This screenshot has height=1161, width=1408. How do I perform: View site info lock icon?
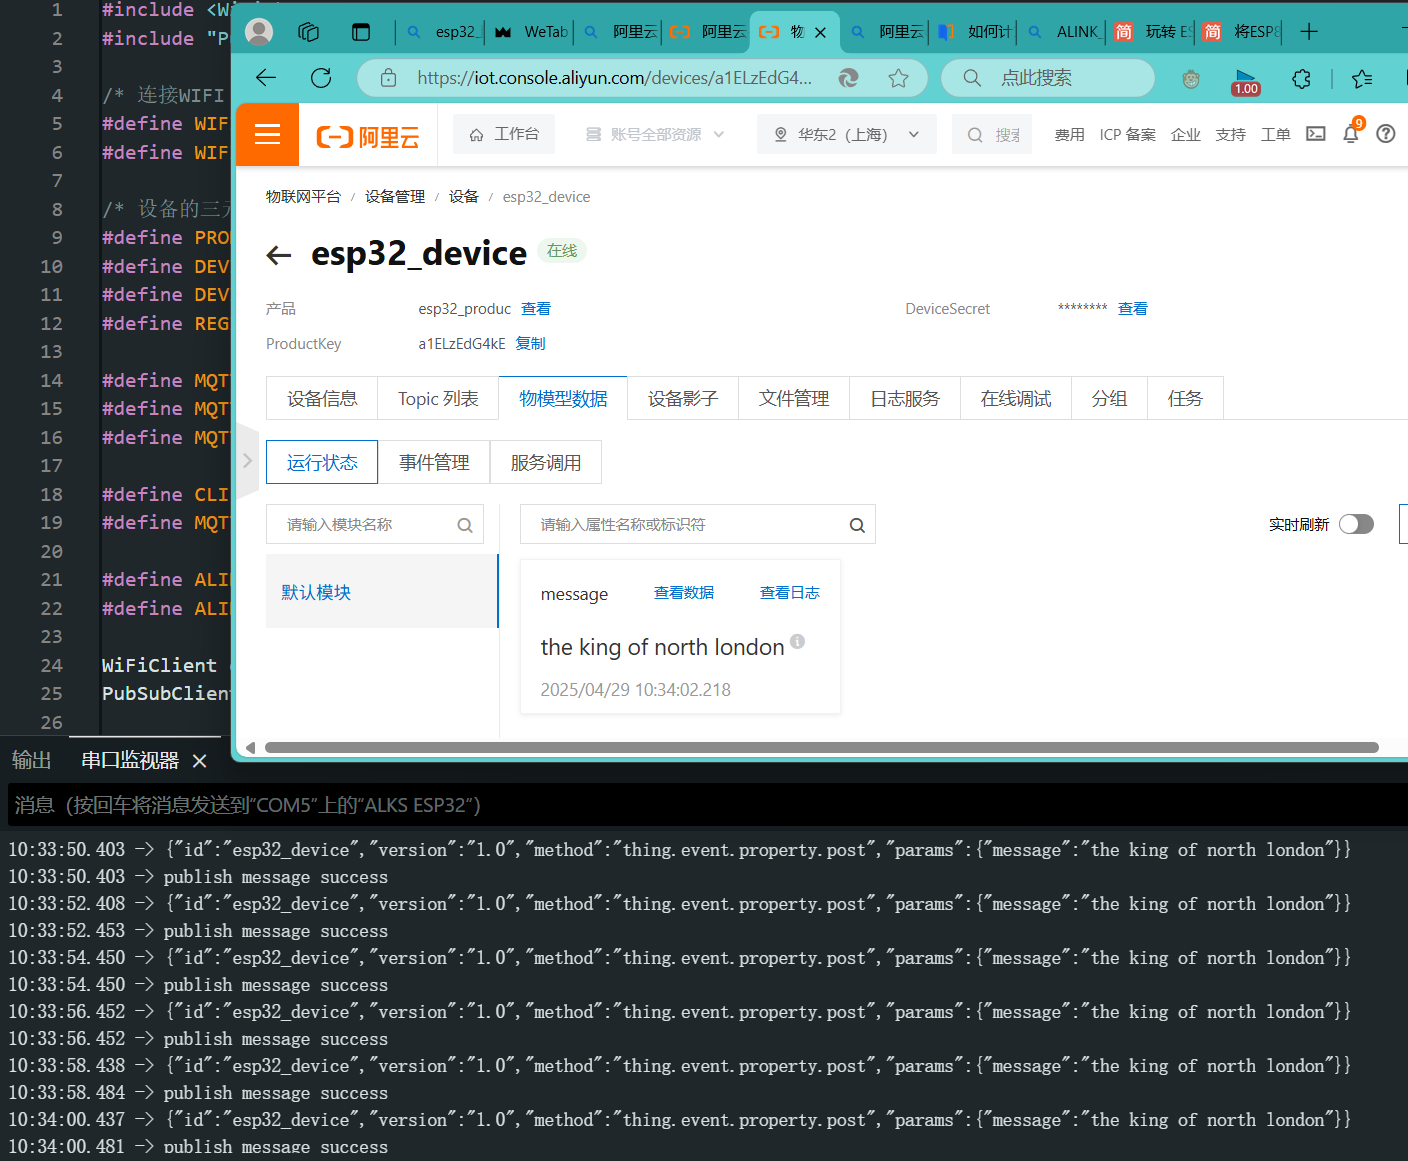tap(388, 78)
